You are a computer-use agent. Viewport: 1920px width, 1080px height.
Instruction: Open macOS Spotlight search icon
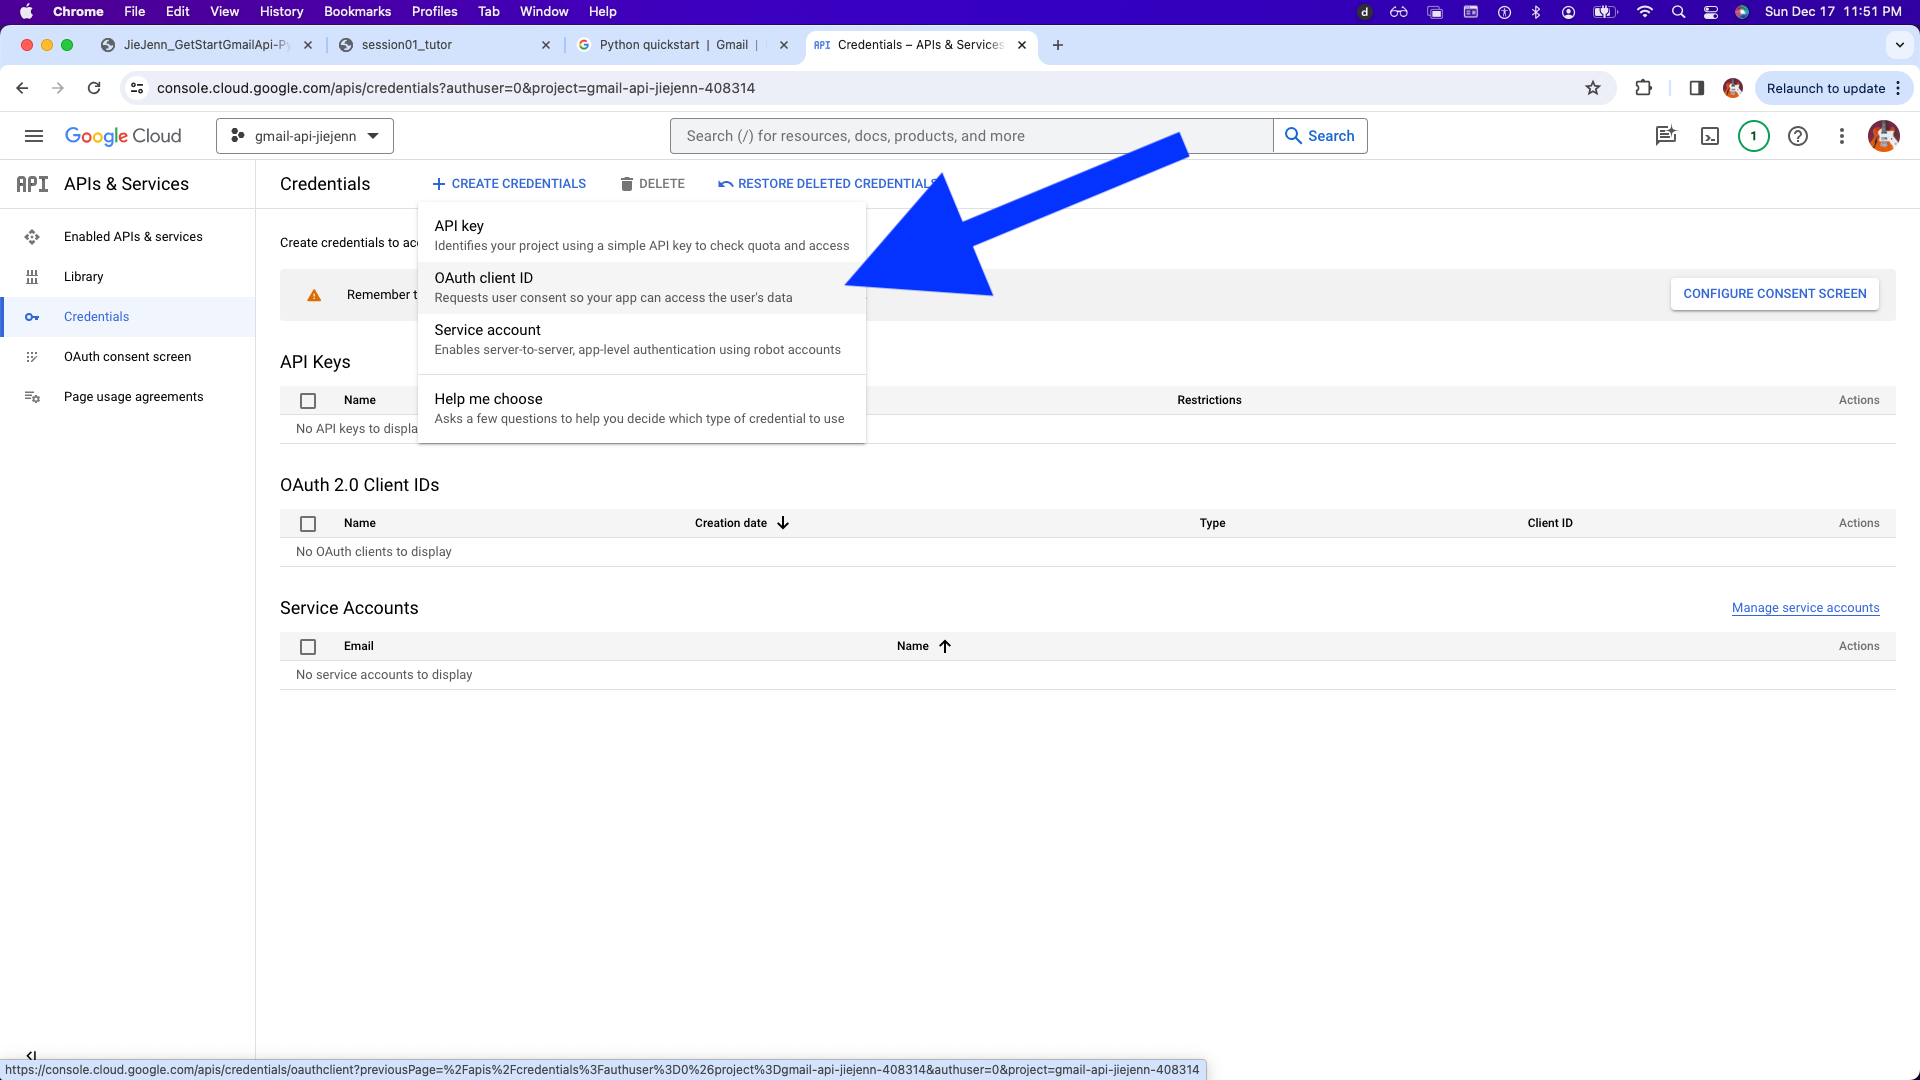pos(1678,12)
